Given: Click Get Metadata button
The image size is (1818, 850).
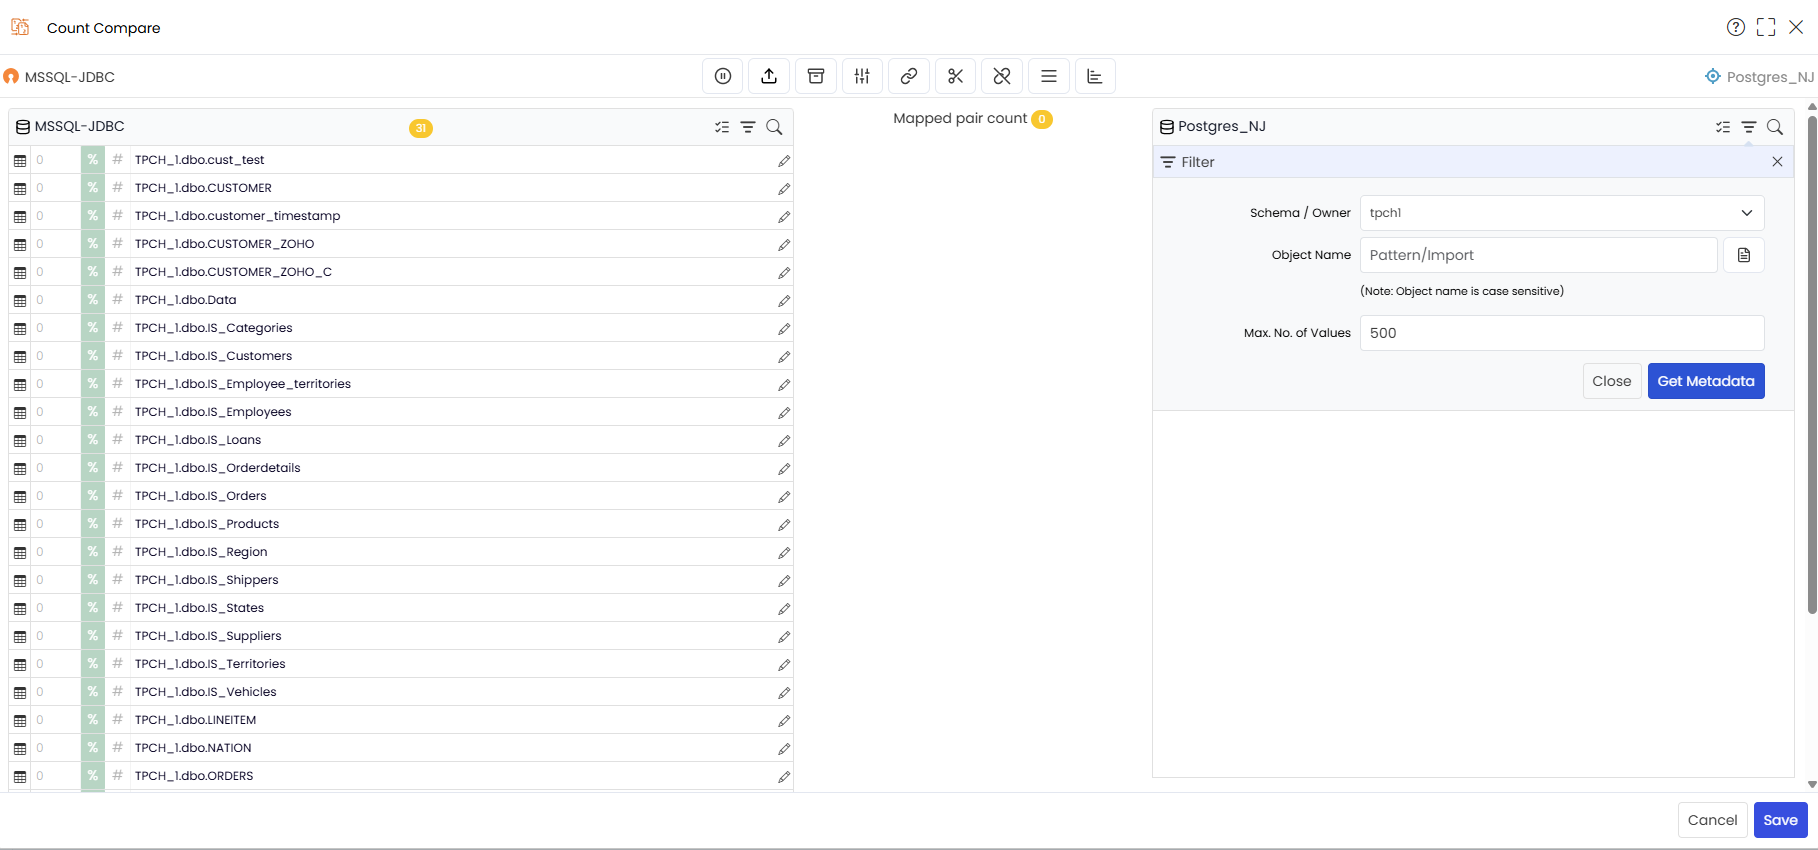Looking at the screenshot, I should 1706,381.
